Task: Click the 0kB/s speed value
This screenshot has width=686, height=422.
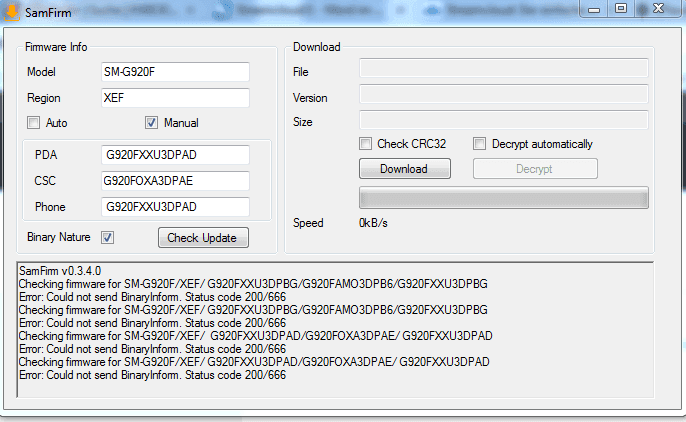Action: 373,223
